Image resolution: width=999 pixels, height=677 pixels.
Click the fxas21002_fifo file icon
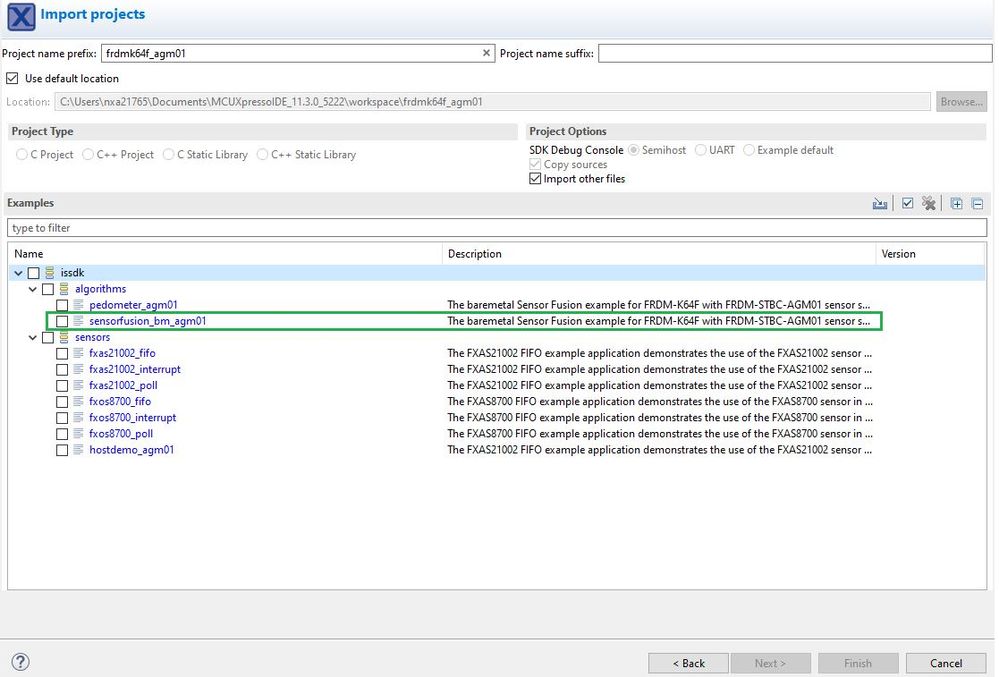[78, 353]
